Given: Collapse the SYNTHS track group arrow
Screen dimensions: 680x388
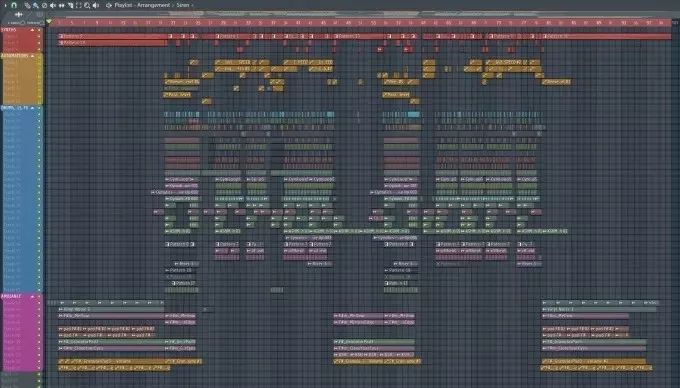Looking at the screenshot, I should (32, 30).
